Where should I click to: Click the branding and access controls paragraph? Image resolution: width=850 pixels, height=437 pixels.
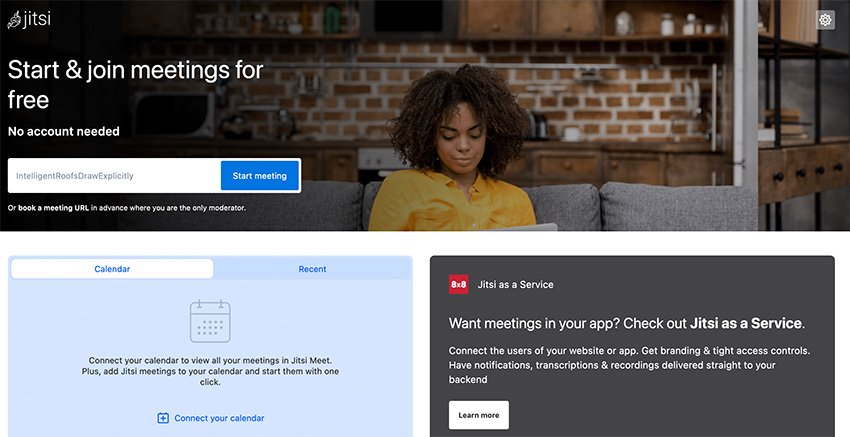coord(629,365)
